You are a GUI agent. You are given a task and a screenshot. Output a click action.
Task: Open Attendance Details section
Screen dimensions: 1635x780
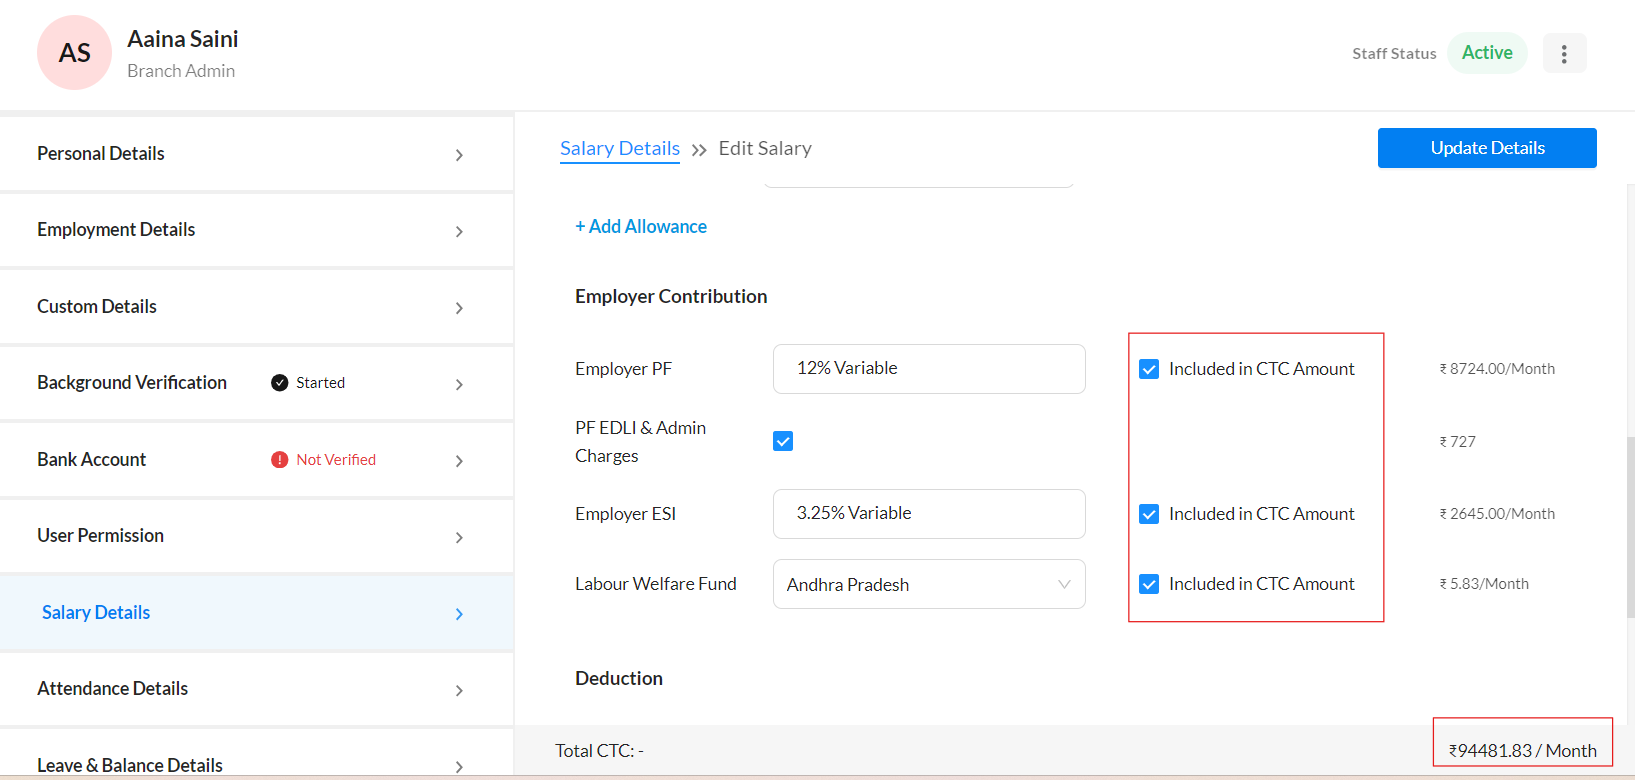[256, 689]
